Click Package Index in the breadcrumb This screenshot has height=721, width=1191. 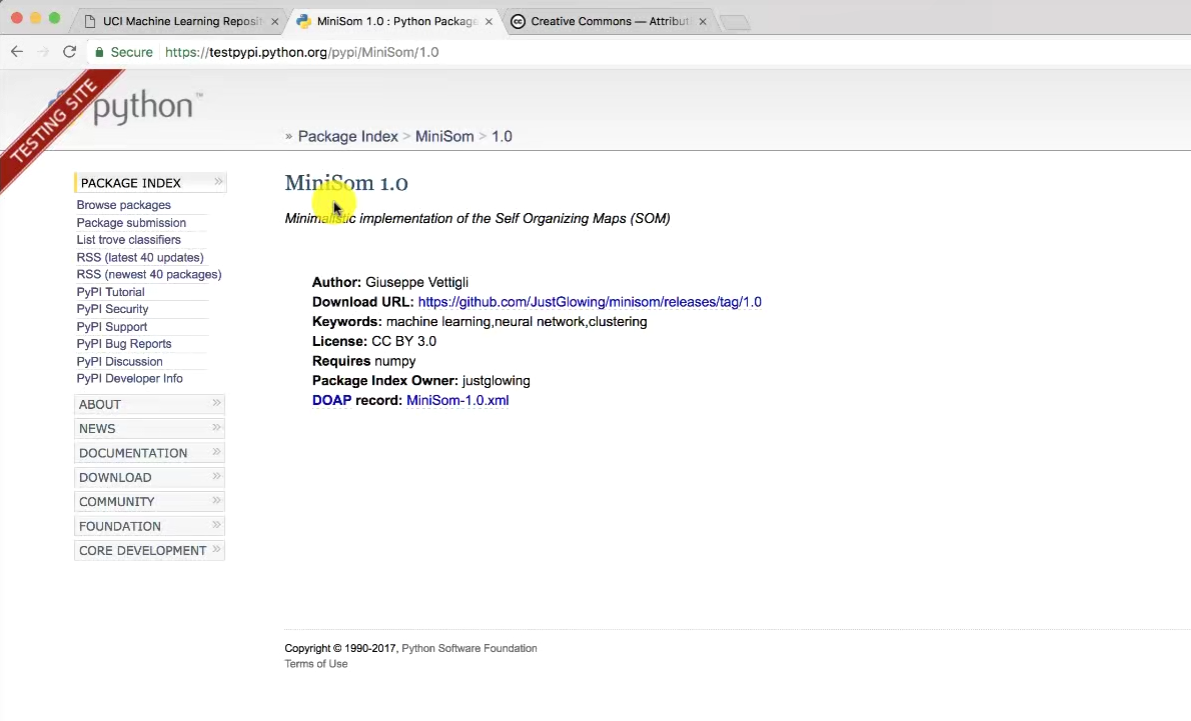click(x=347, y=136)
